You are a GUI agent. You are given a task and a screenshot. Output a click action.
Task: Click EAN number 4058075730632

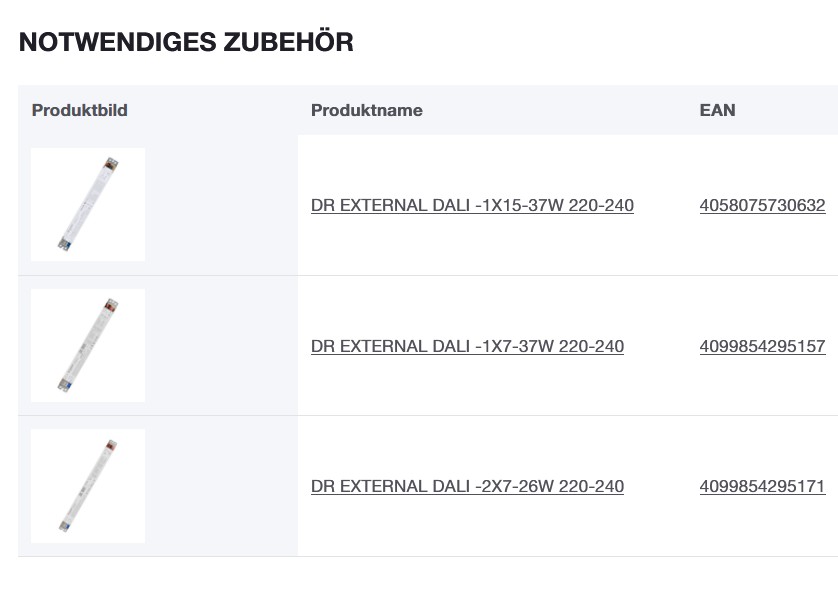pos(762,206)
